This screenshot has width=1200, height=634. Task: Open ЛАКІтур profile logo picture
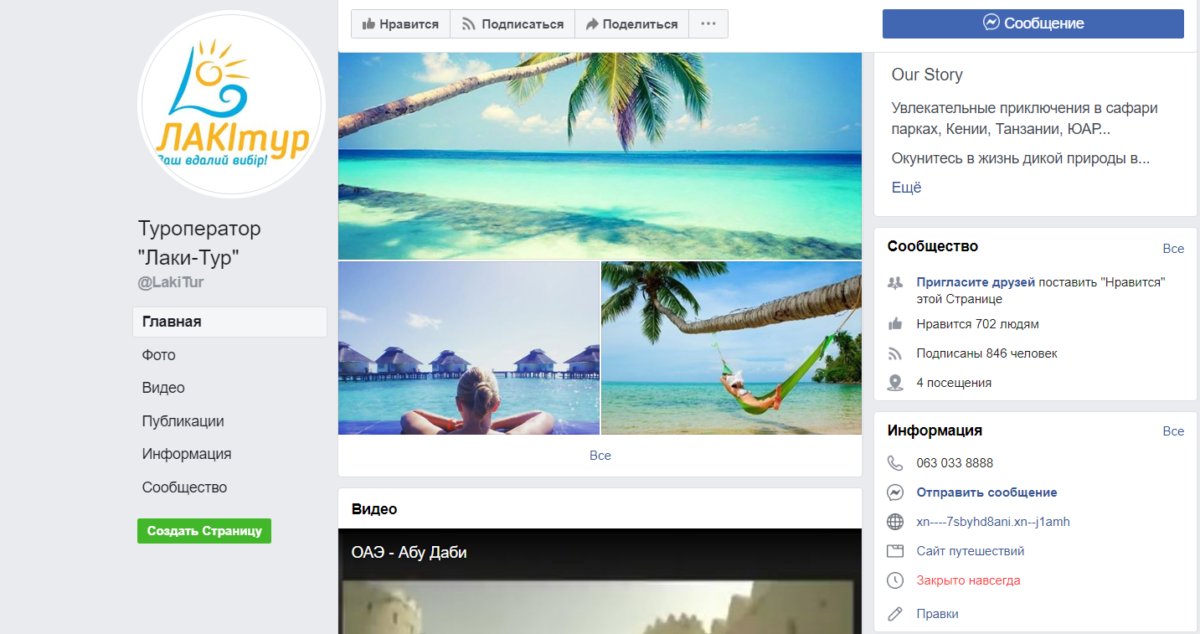(231, 104)
